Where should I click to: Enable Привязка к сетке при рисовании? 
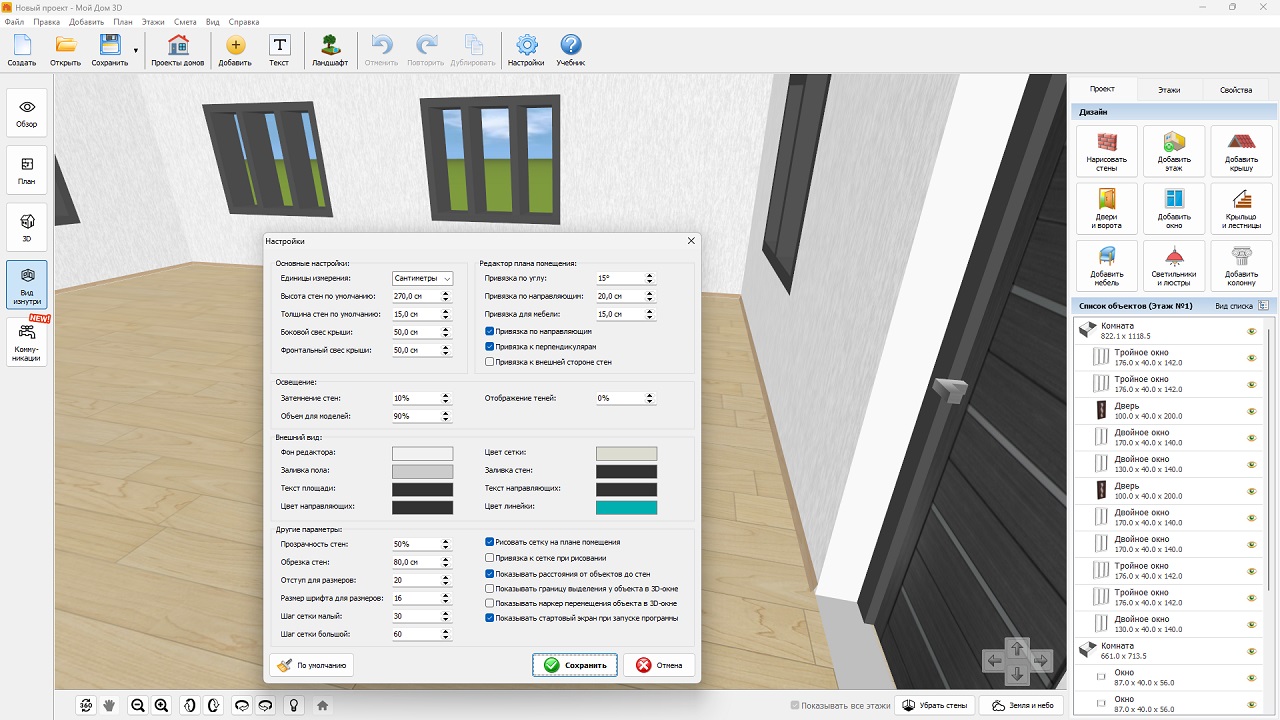click(x=490, y=558)
